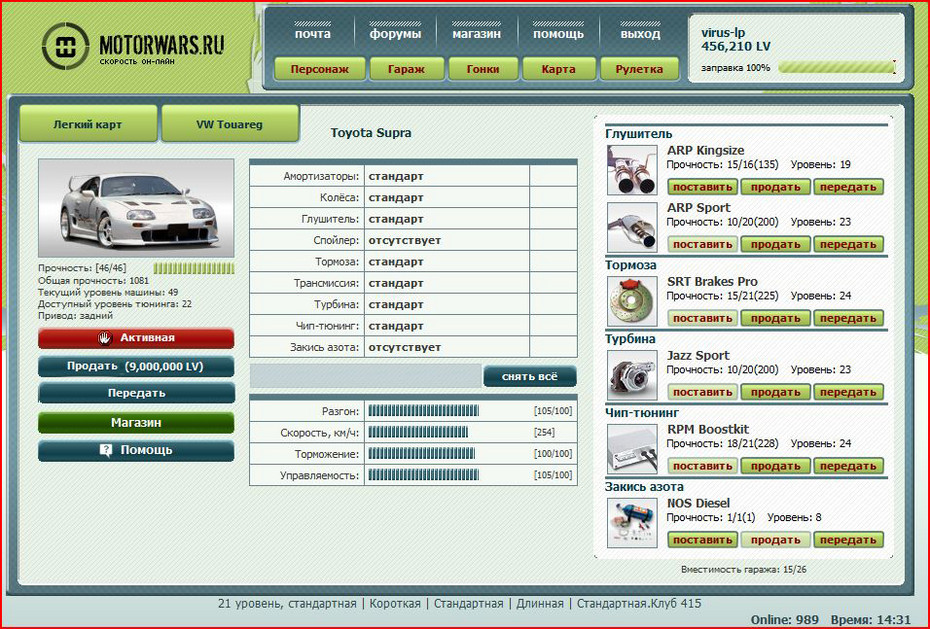
Task: Open the почта menu item
Action: [312, 33]
